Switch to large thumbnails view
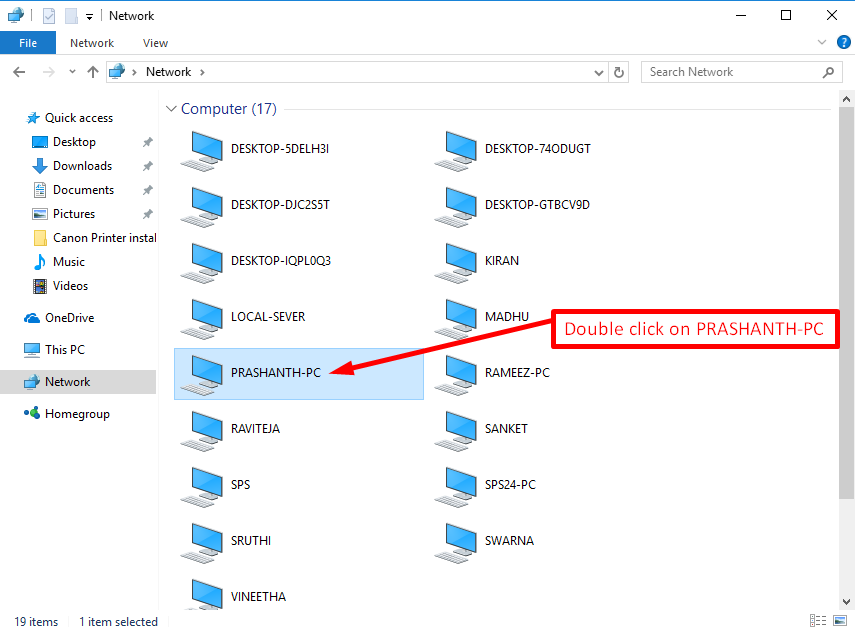 838,621
